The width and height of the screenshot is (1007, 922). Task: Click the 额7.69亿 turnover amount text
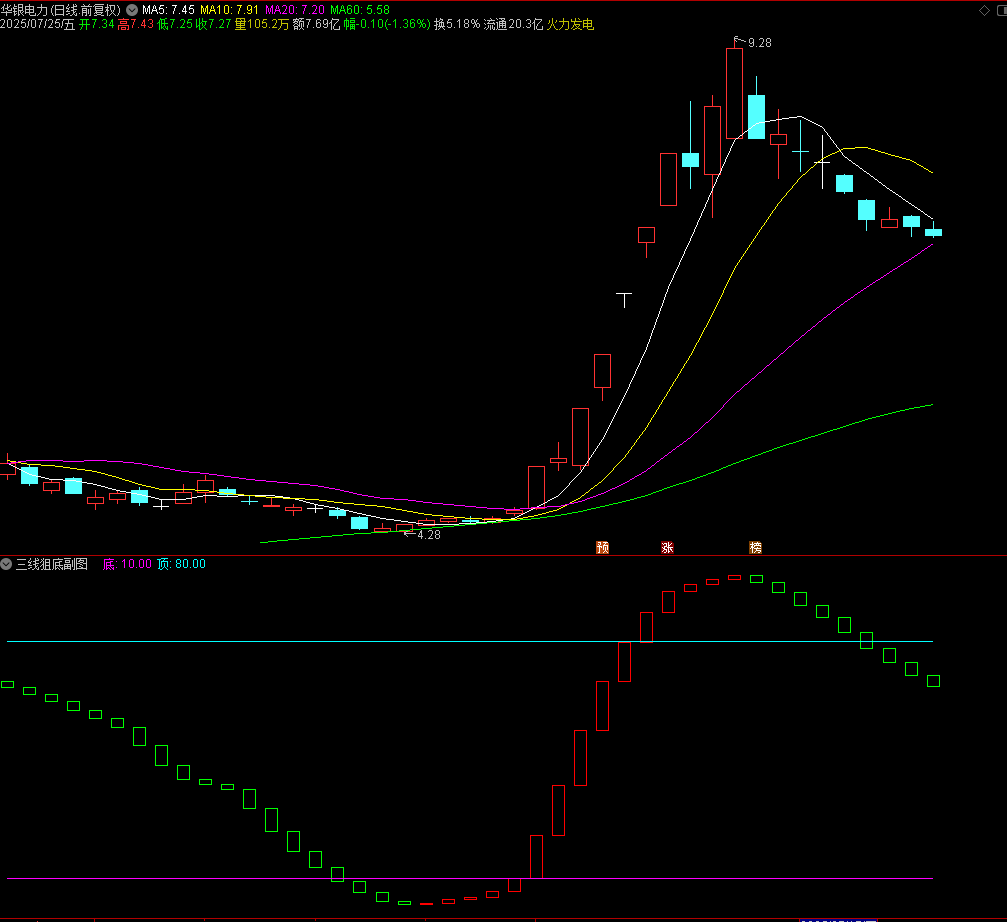tap(316, 24)
